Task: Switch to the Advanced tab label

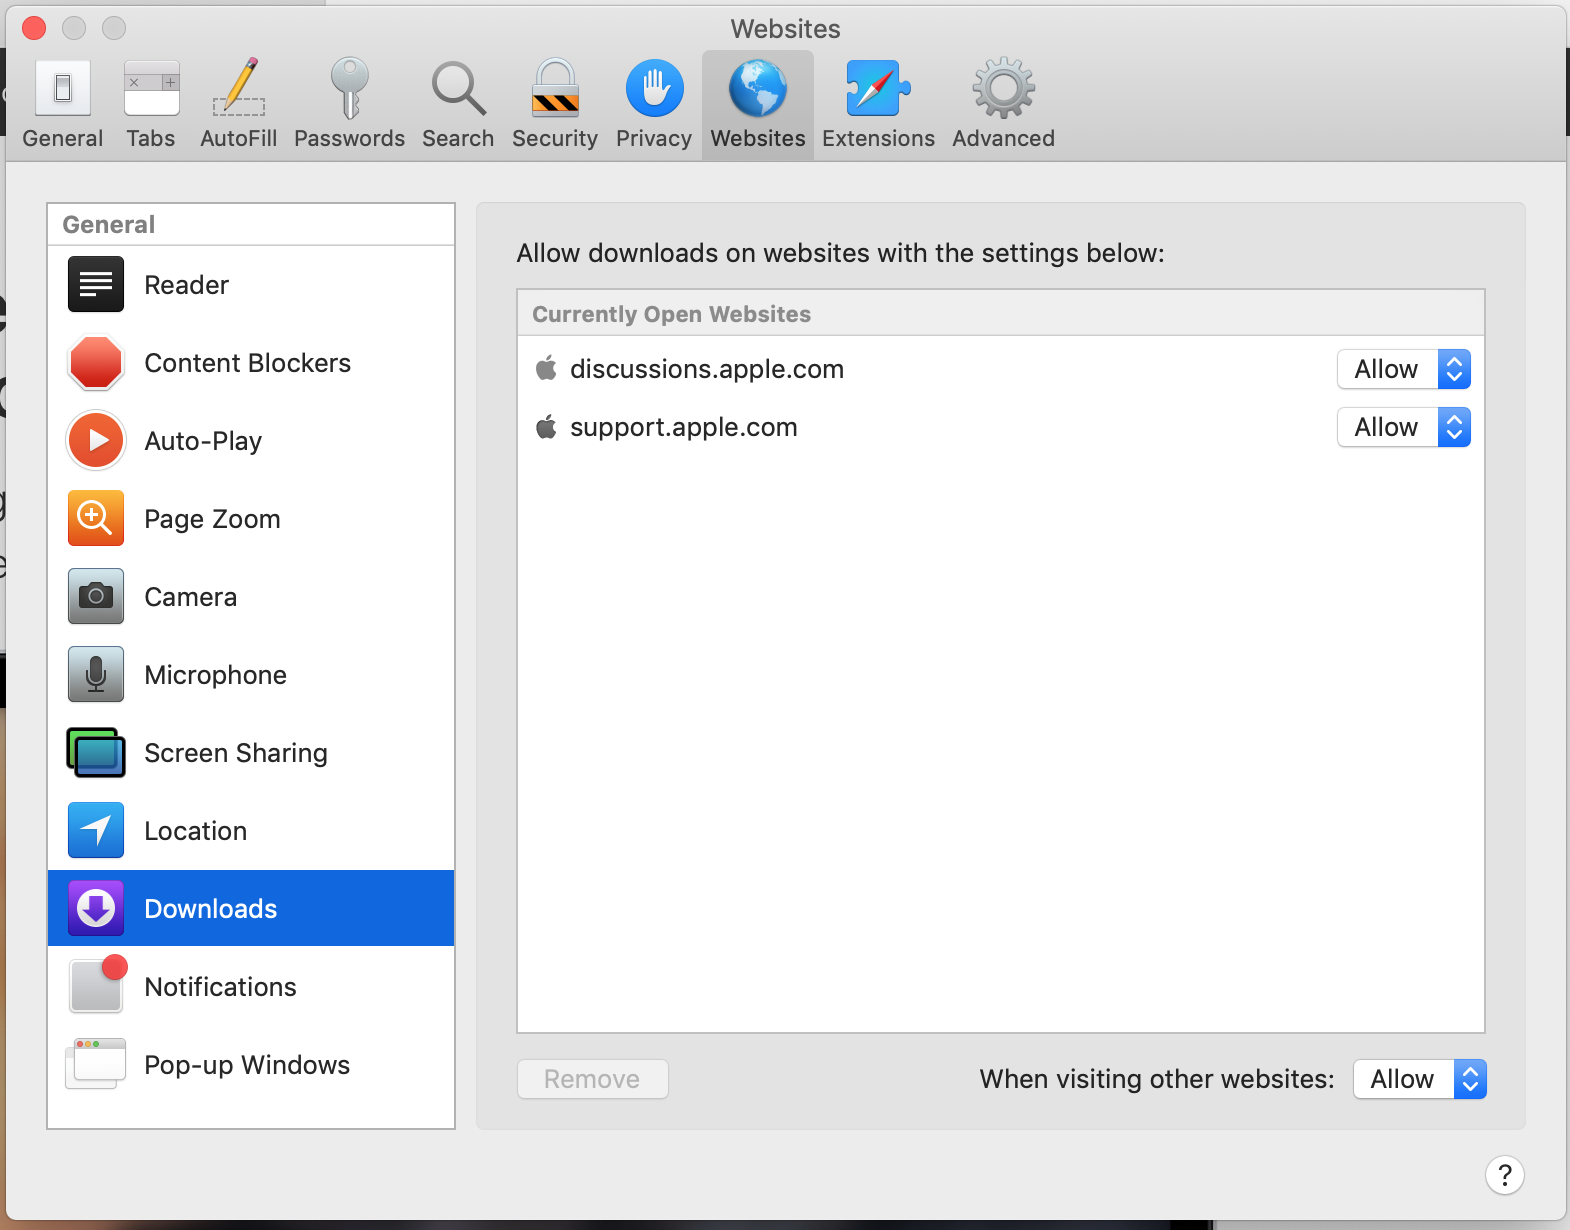Action: click(1003, 138)
